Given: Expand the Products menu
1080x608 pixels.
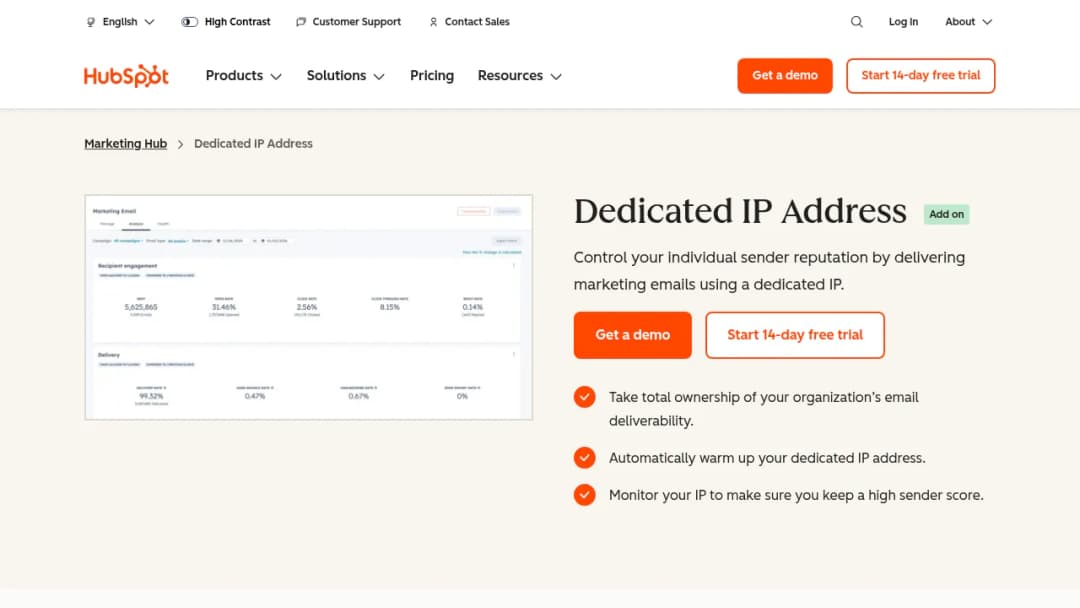Looking at the screenshot, I should [x=244, y=76].
